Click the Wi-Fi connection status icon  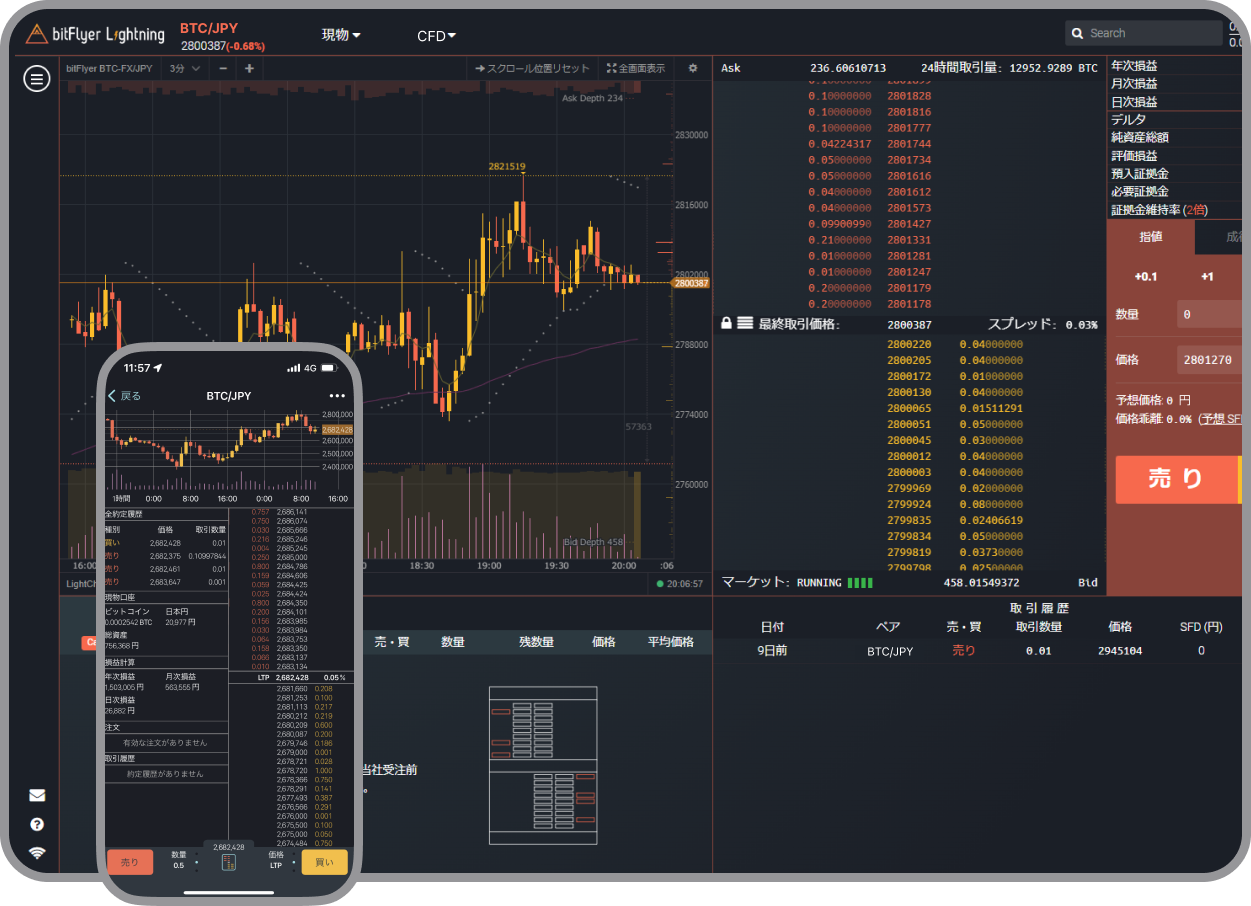(x=37, y=853)
